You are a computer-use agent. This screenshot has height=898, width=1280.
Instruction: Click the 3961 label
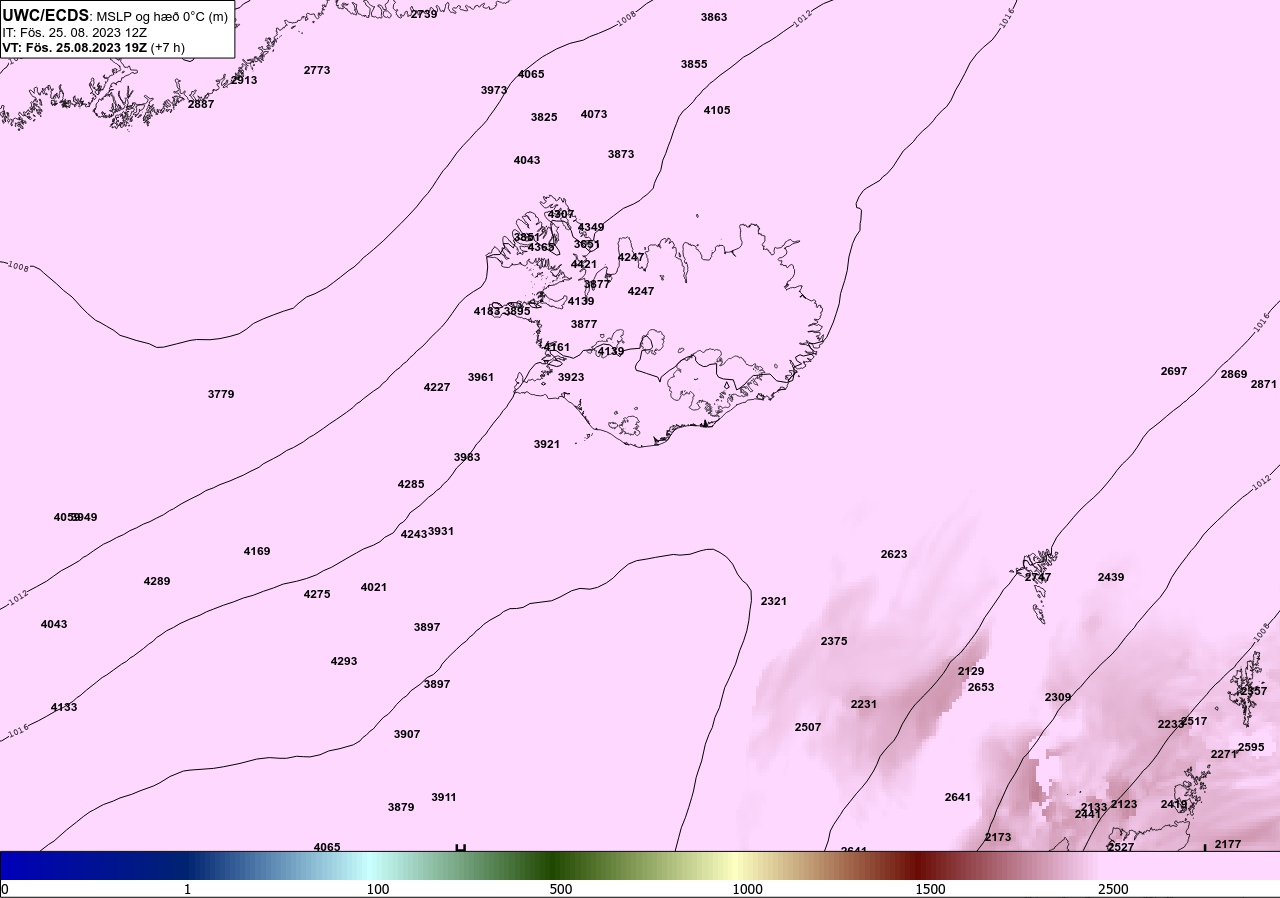(481, 377)
